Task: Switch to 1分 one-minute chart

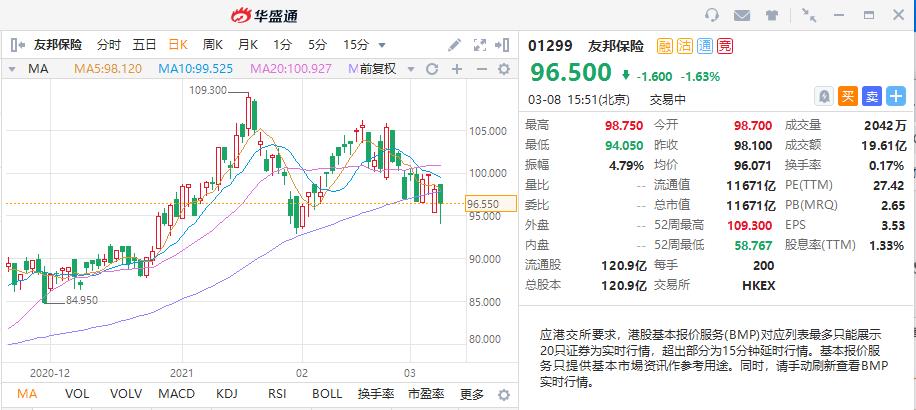Action: pyautogui.click(x=283, y=45)
